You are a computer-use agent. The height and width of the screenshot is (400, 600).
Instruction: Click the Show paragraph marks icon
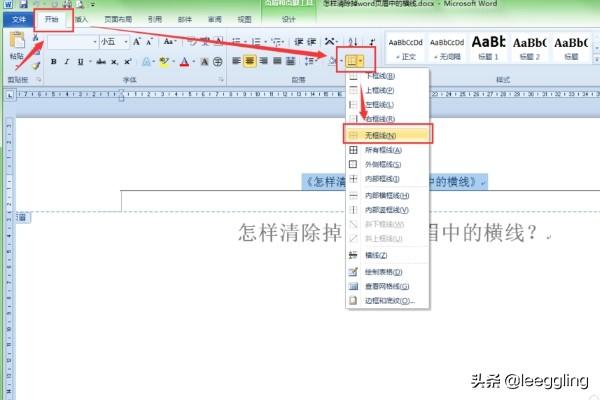point(372,42)
